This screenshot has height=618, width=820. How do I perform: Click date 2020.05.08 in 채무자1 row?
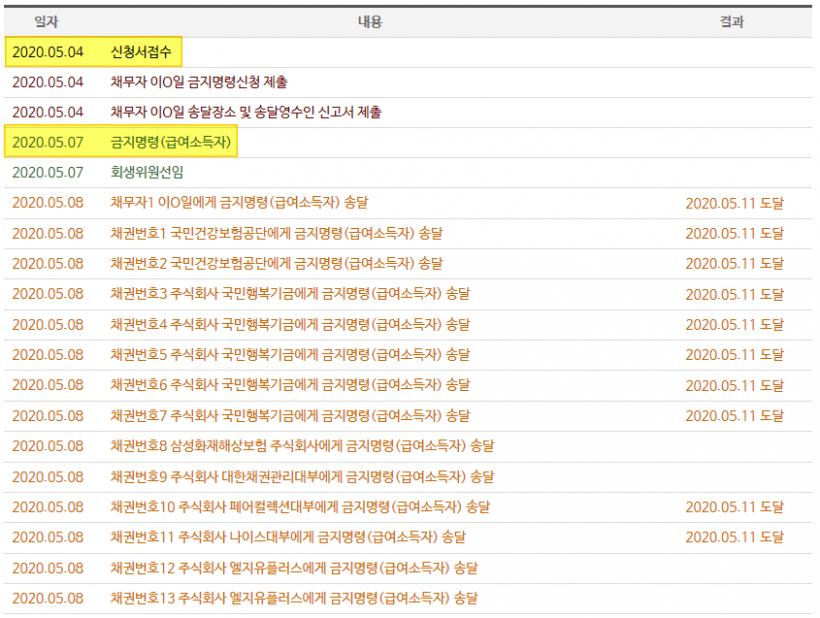click(48, 202)
